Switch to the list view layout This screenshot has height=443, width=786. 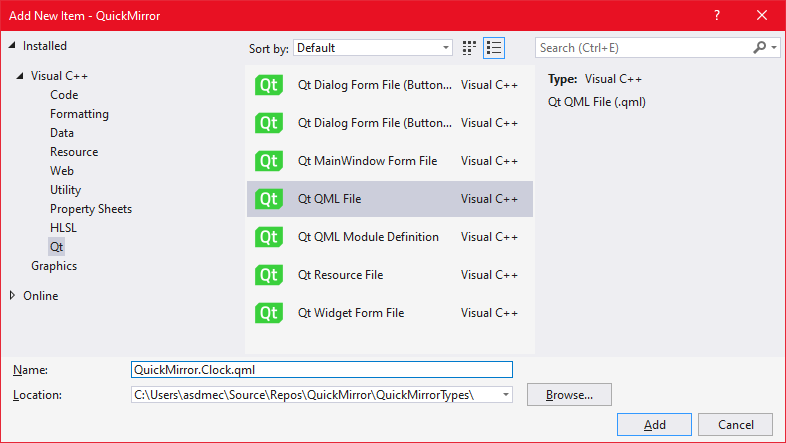(493, 48)
